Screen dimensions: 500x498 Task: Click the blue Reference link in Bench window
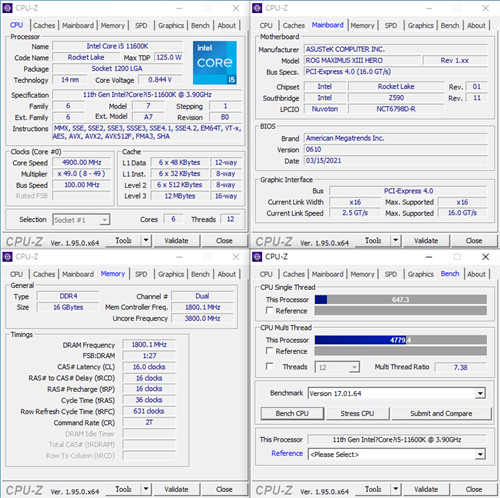(x=287, y=453)
